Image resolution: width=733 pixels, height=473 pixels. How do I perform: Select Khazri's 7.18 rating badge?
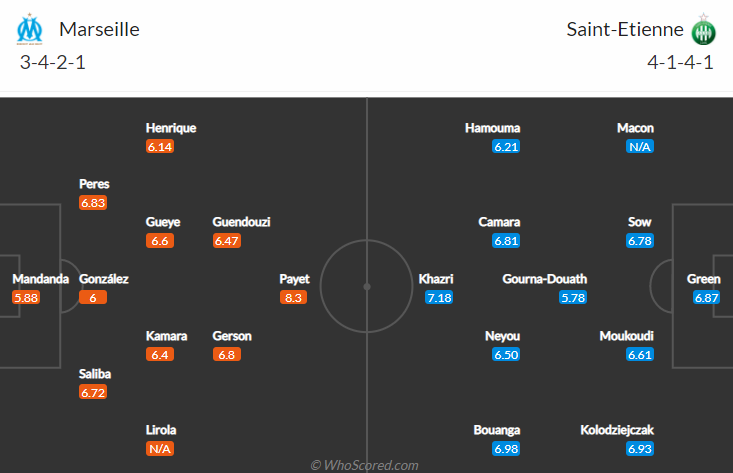click(439, 297)
